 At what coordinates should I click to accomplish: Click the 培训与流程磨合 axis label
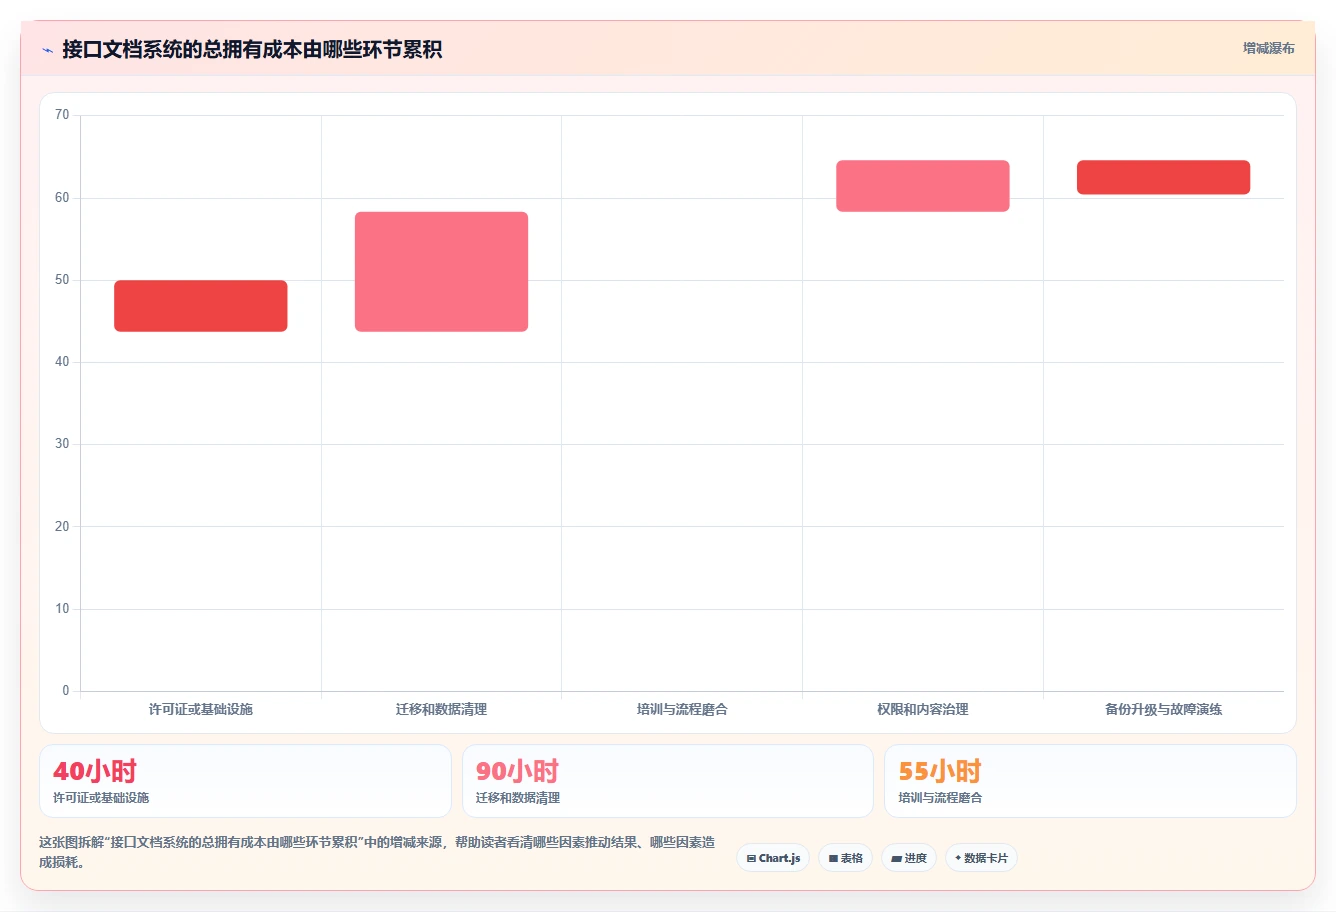[682, 709]
